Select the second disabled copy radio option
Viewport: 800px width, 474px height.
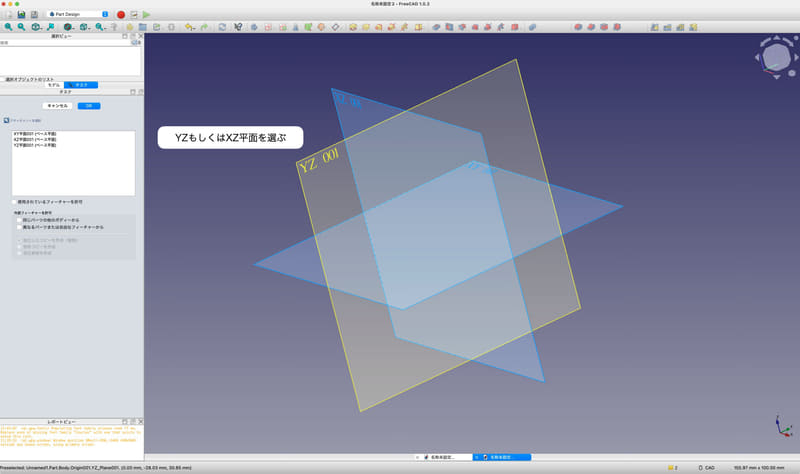pos(19,246)
